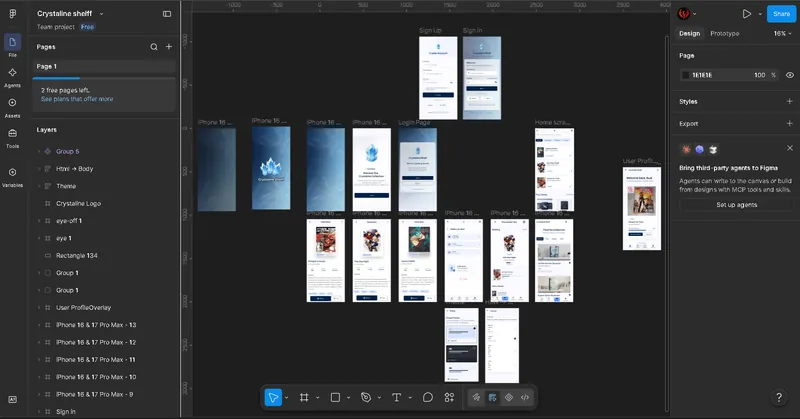Screen dimensions: 800x419
Task: Open See plans that offer more link
Action: (x=77, y=99)
